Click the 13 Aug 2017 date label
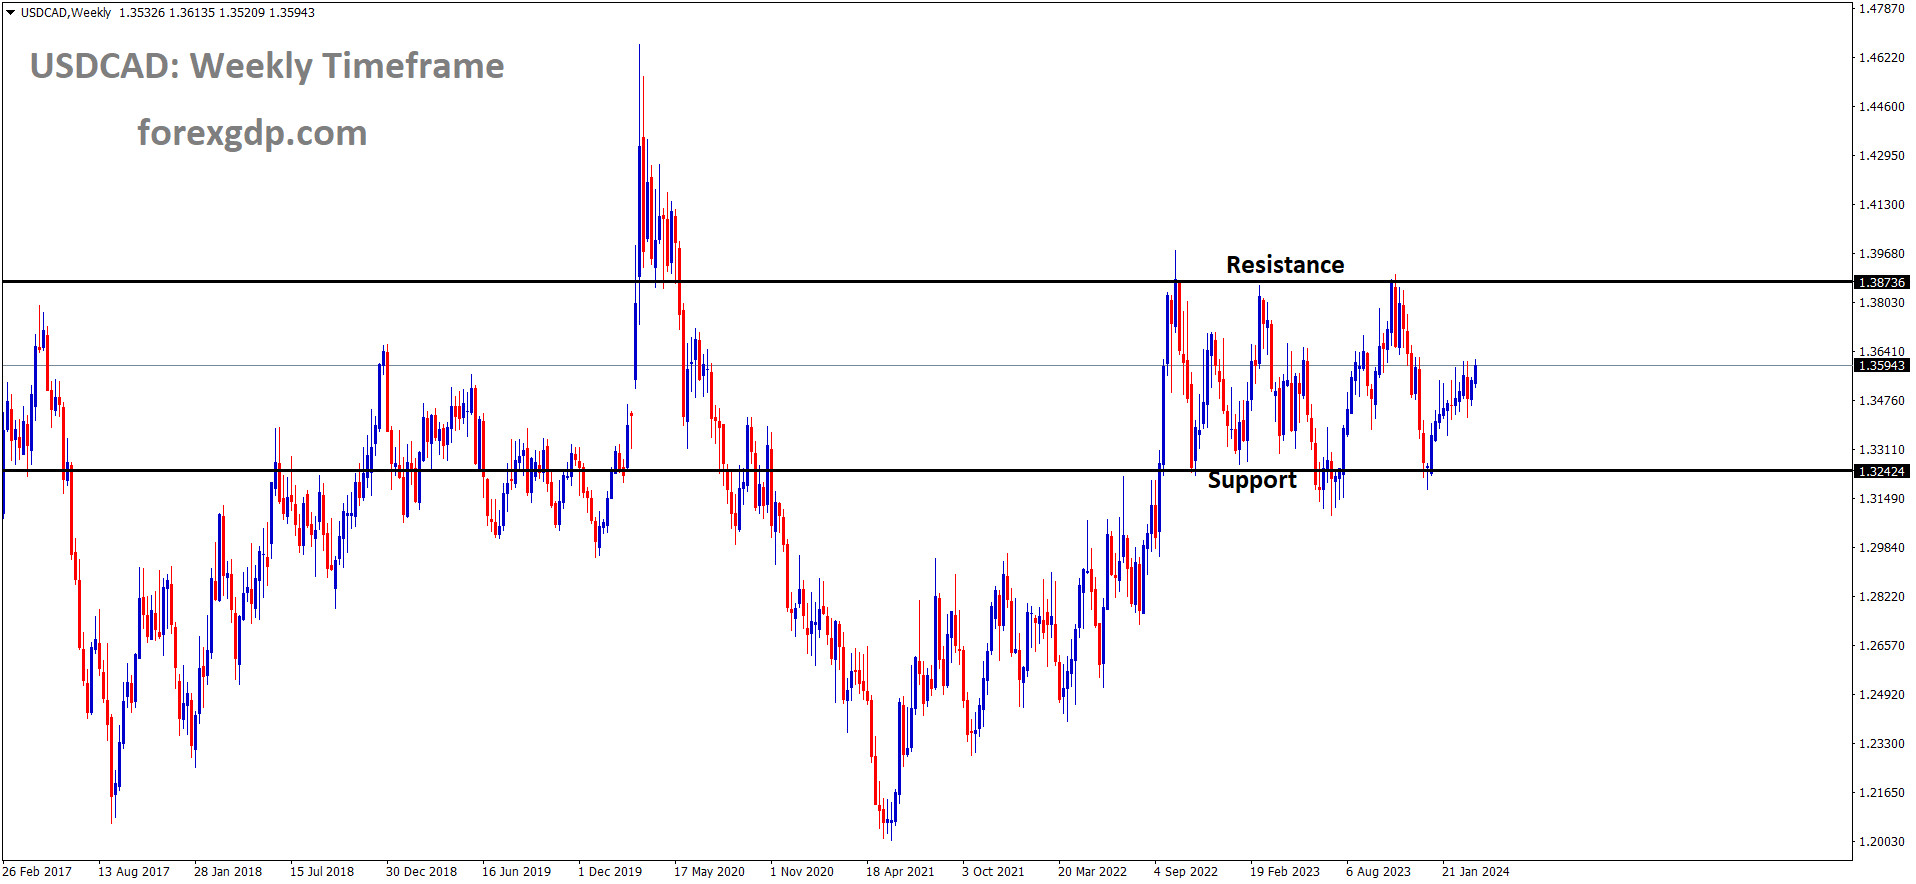 134,872
